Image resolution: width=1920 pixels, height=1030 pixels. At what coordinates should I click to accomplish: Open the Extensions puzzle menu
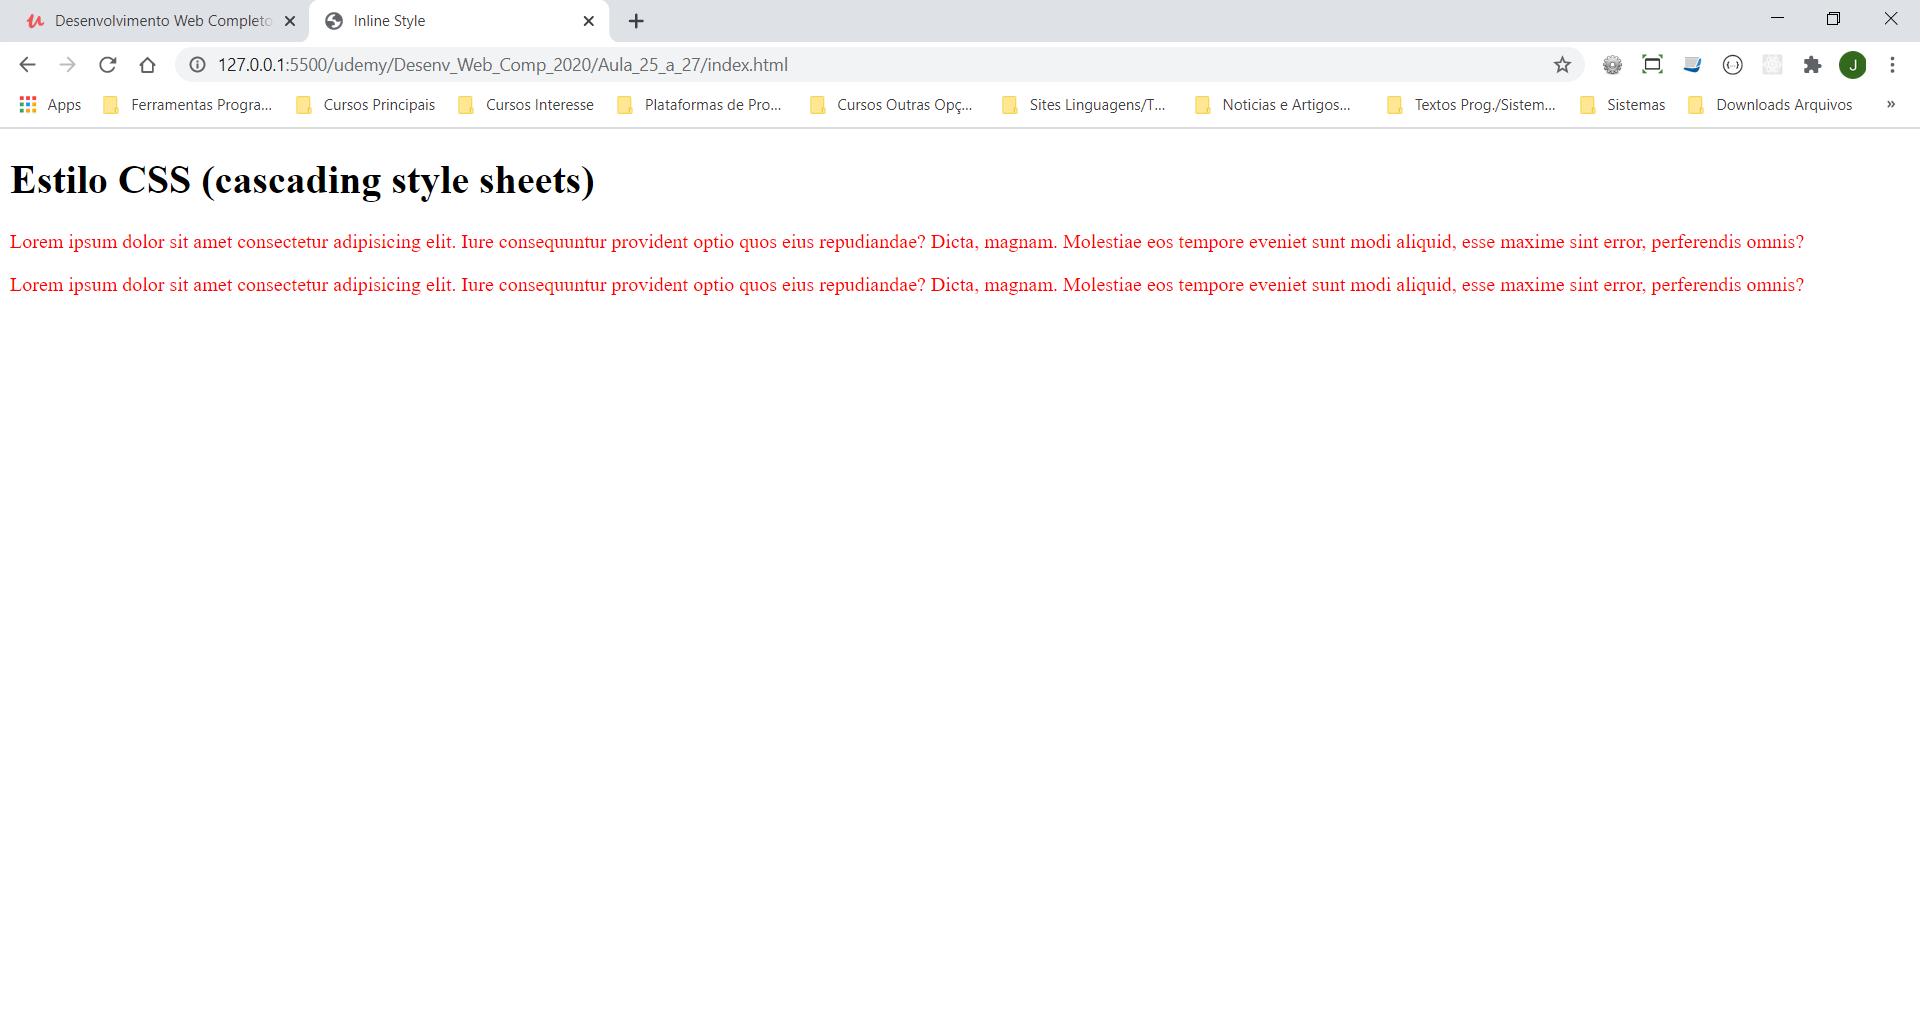(1812, 65)
